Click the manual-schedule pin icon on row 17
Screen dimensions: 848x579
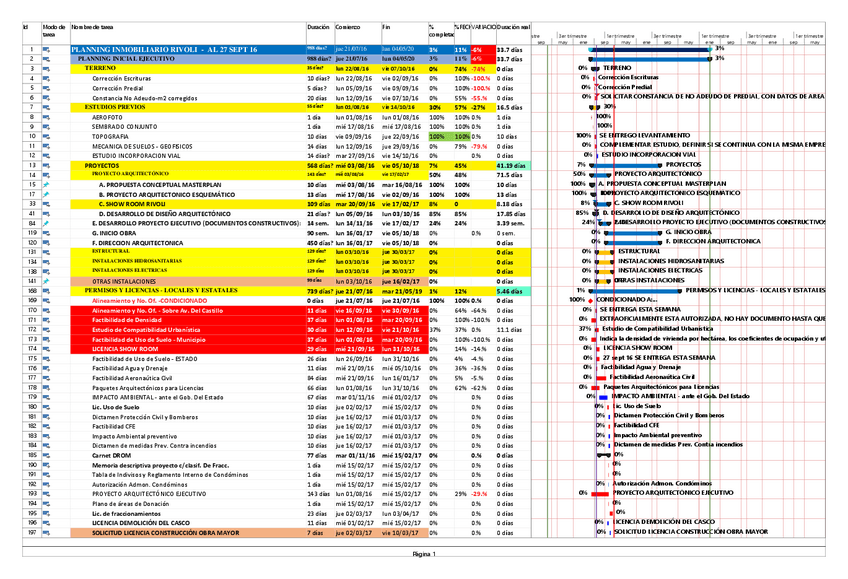(47, 194)
